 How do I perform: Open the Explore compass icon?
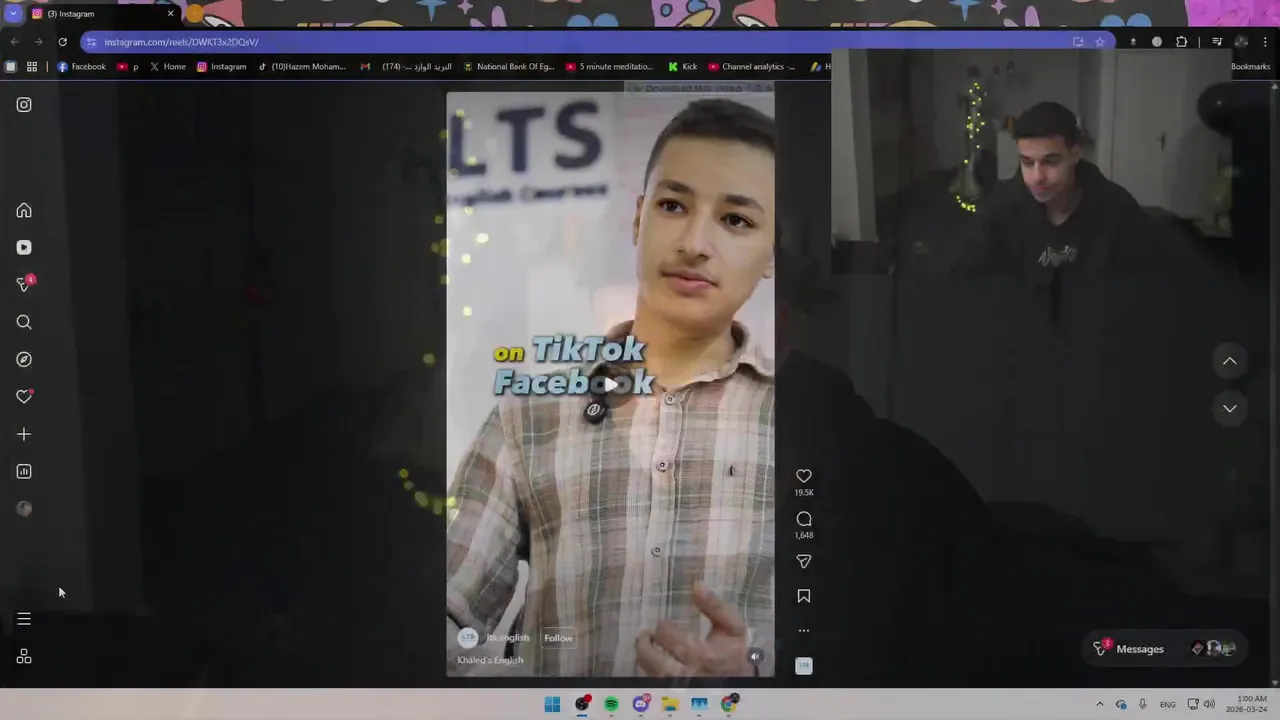[x=24, y=360]
